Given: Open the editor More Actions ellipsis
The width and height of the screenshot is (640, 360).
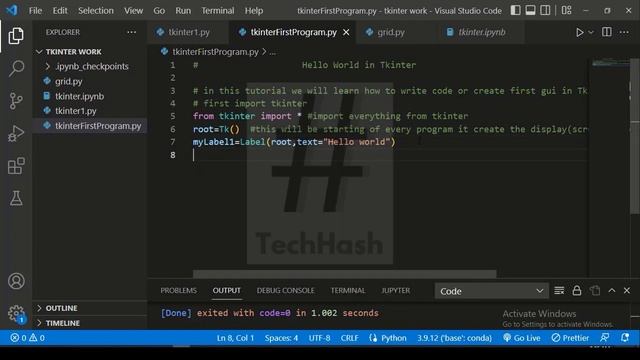Looking at the screenshot, I should coord(624,32).
